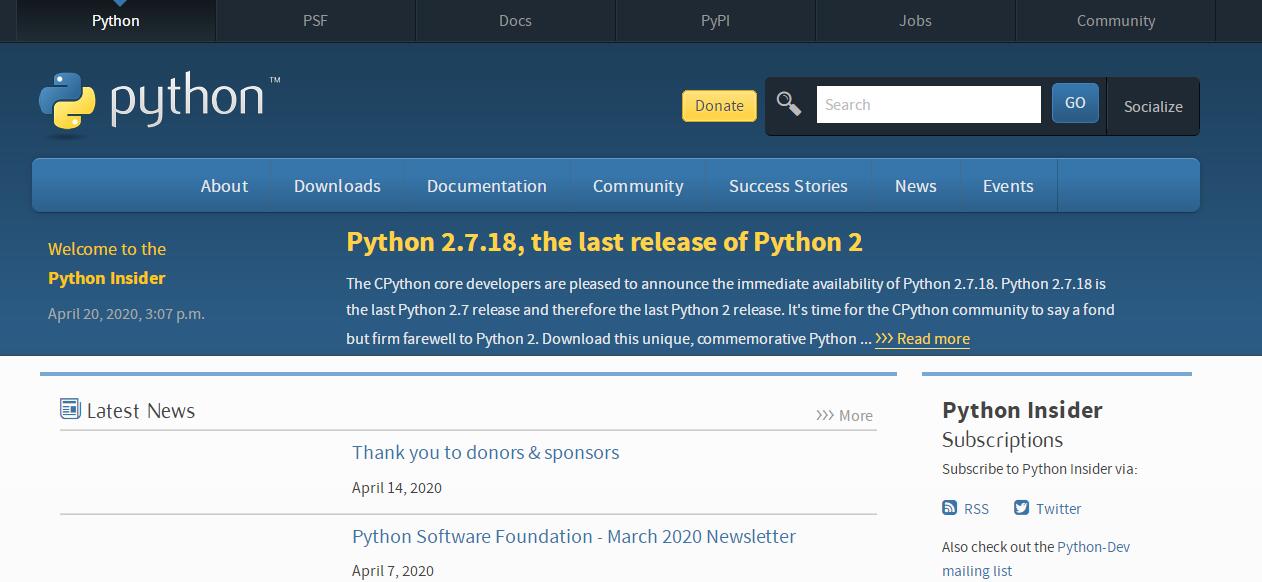Switch to the PSF tab
1262x582 pixels.
pyautogui.click(x=316, y=20)
